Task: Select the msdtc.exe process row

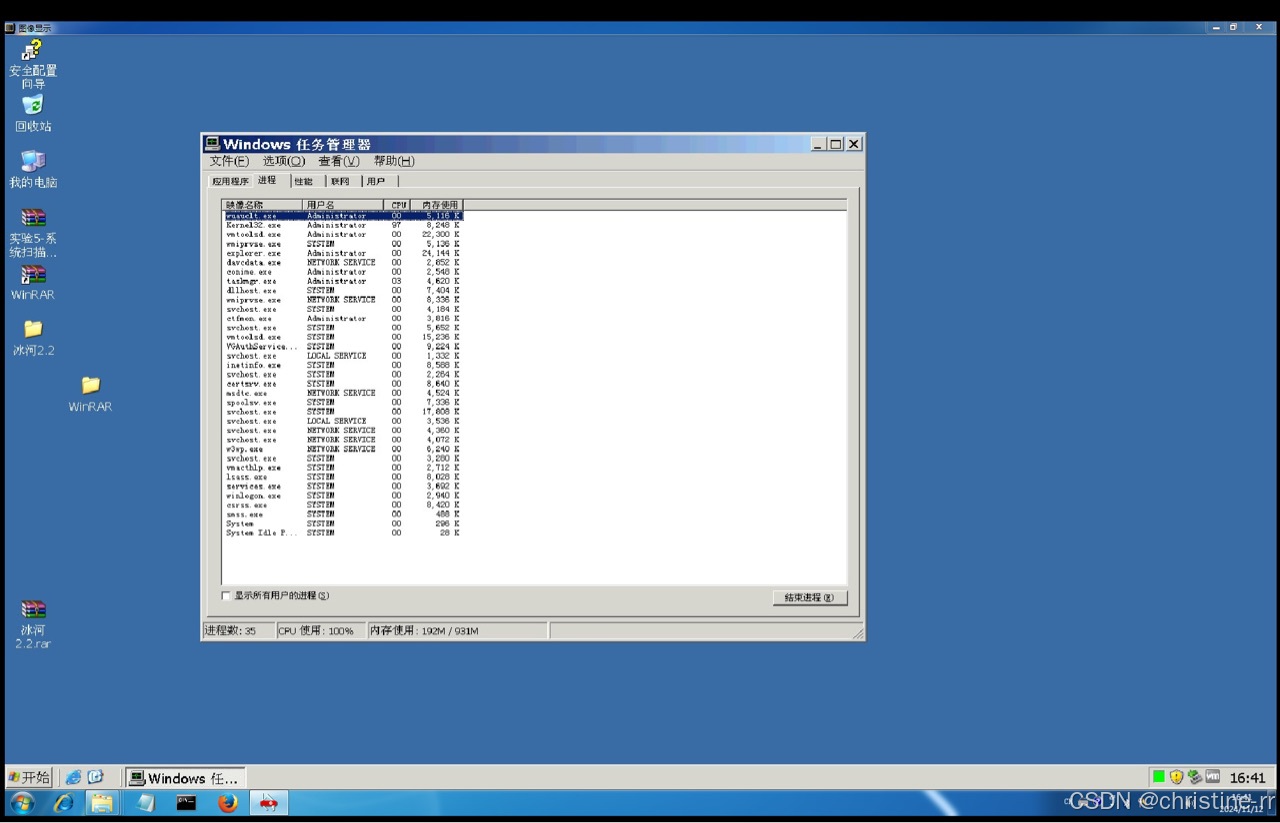Action: click(x=342, y=393)
